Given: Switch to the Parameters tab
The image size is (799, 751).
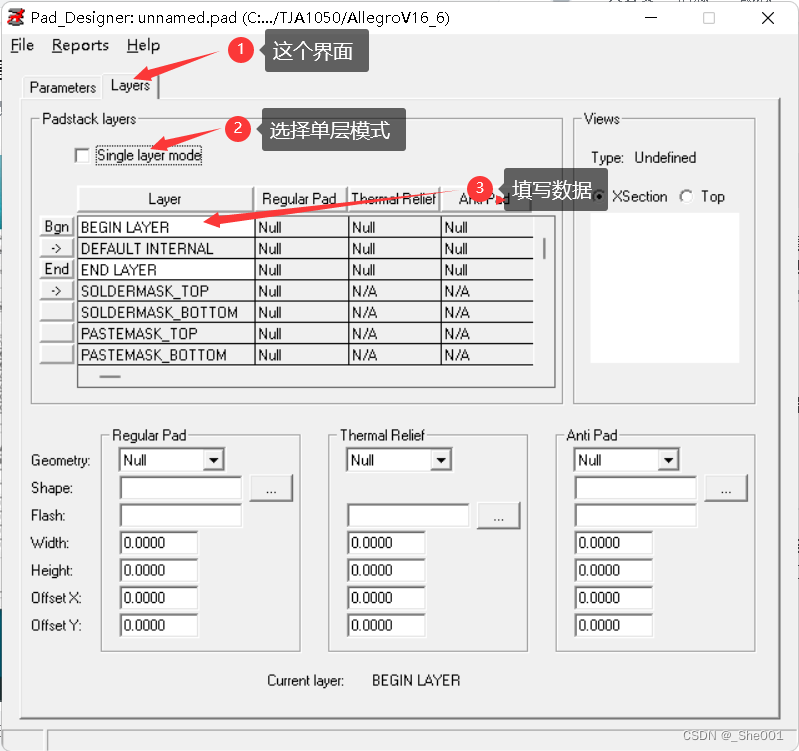Looking at the screenshot, I should click(63, 87).
